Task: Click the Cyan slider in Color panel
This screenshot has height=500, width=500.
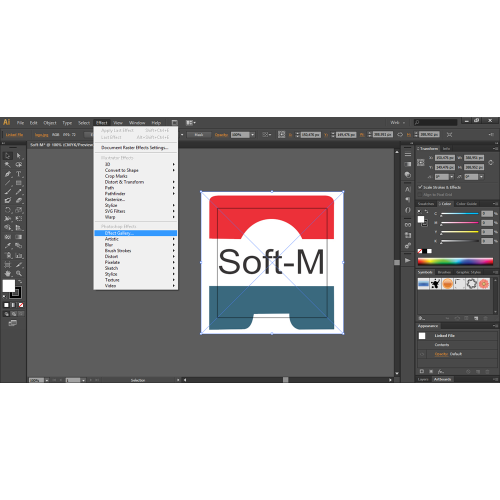Action: [459, 214]
